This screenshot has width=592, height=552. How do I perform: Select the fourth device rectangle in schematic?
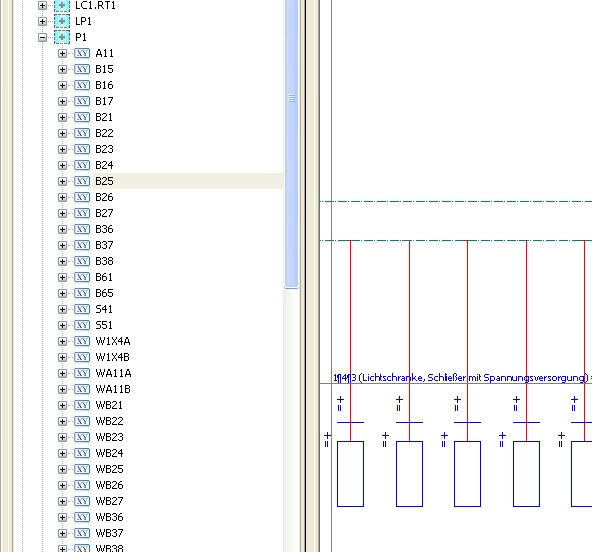click(526, 474)
